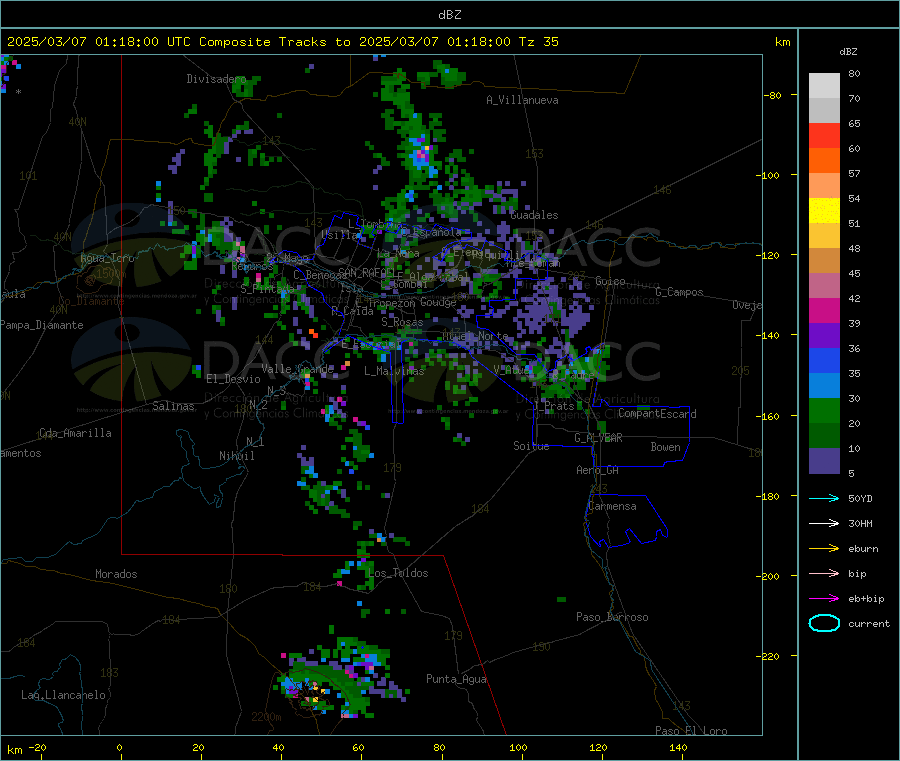This screenshot has width=900, height=761.
Task: Click the 'Punta_Agua' map label
Action: (456, 680)
